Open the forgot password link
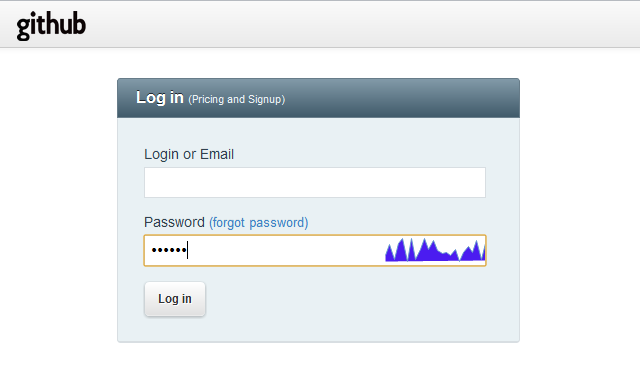Image resolution: width=640 pixels, height=365 pixels. (258, 223)
